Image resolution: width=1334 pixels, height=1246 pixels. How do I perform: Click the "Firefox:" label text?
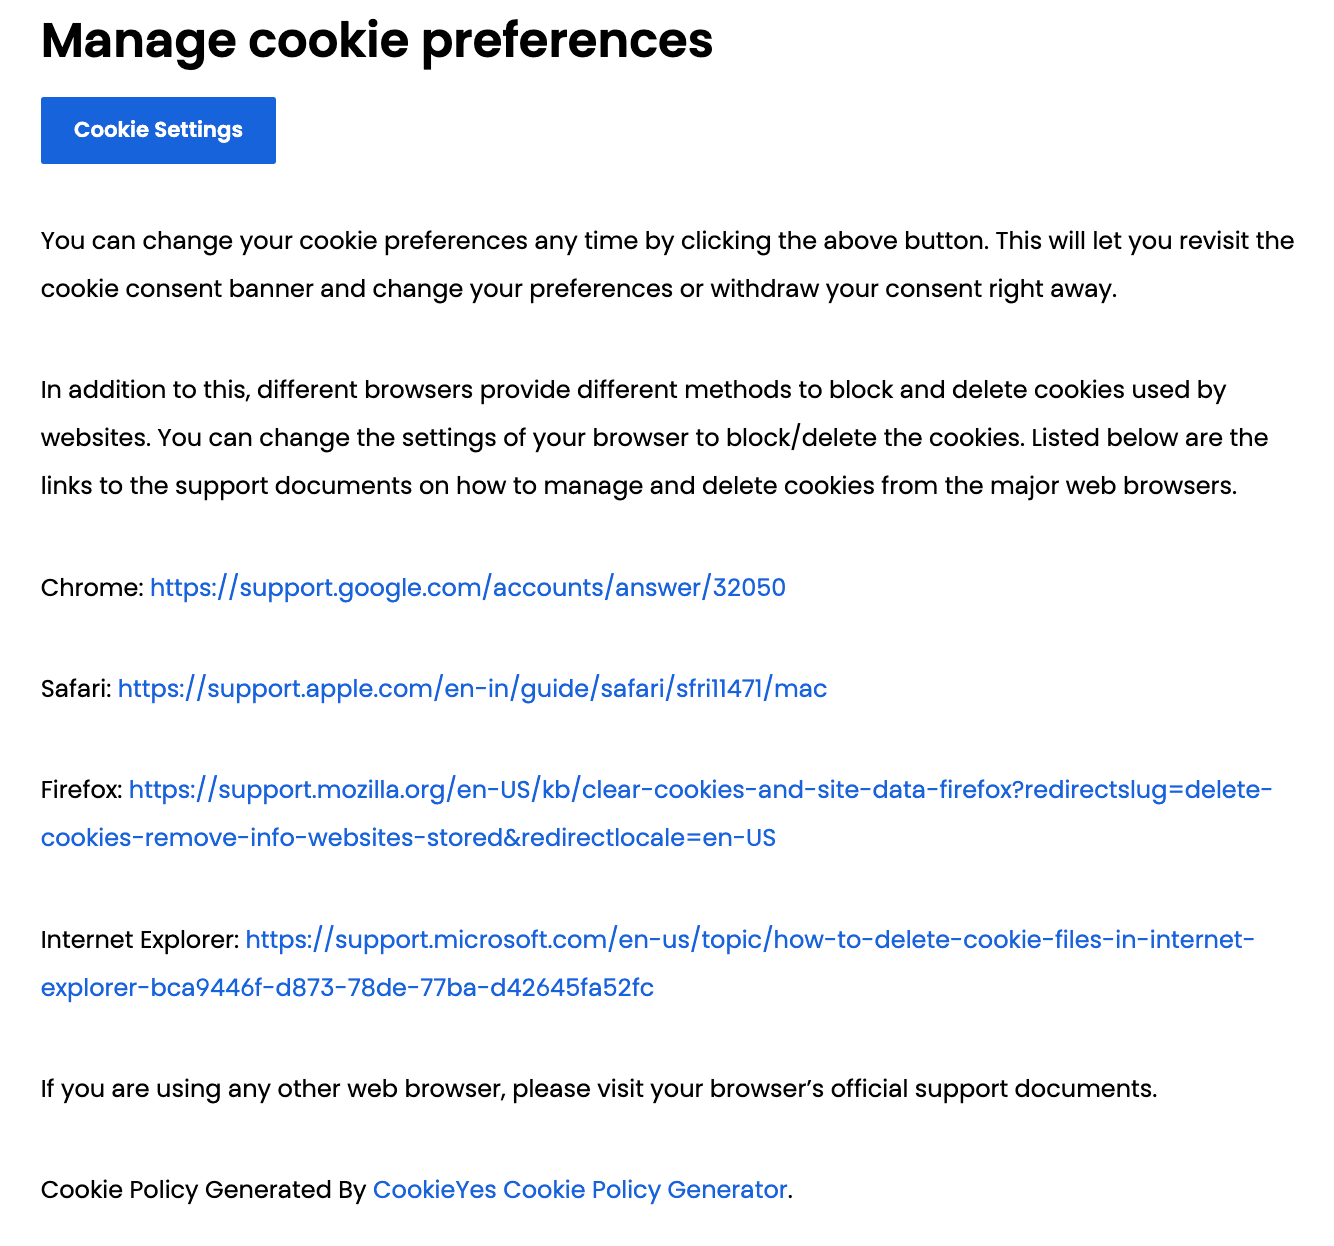[x=82, y=789]
